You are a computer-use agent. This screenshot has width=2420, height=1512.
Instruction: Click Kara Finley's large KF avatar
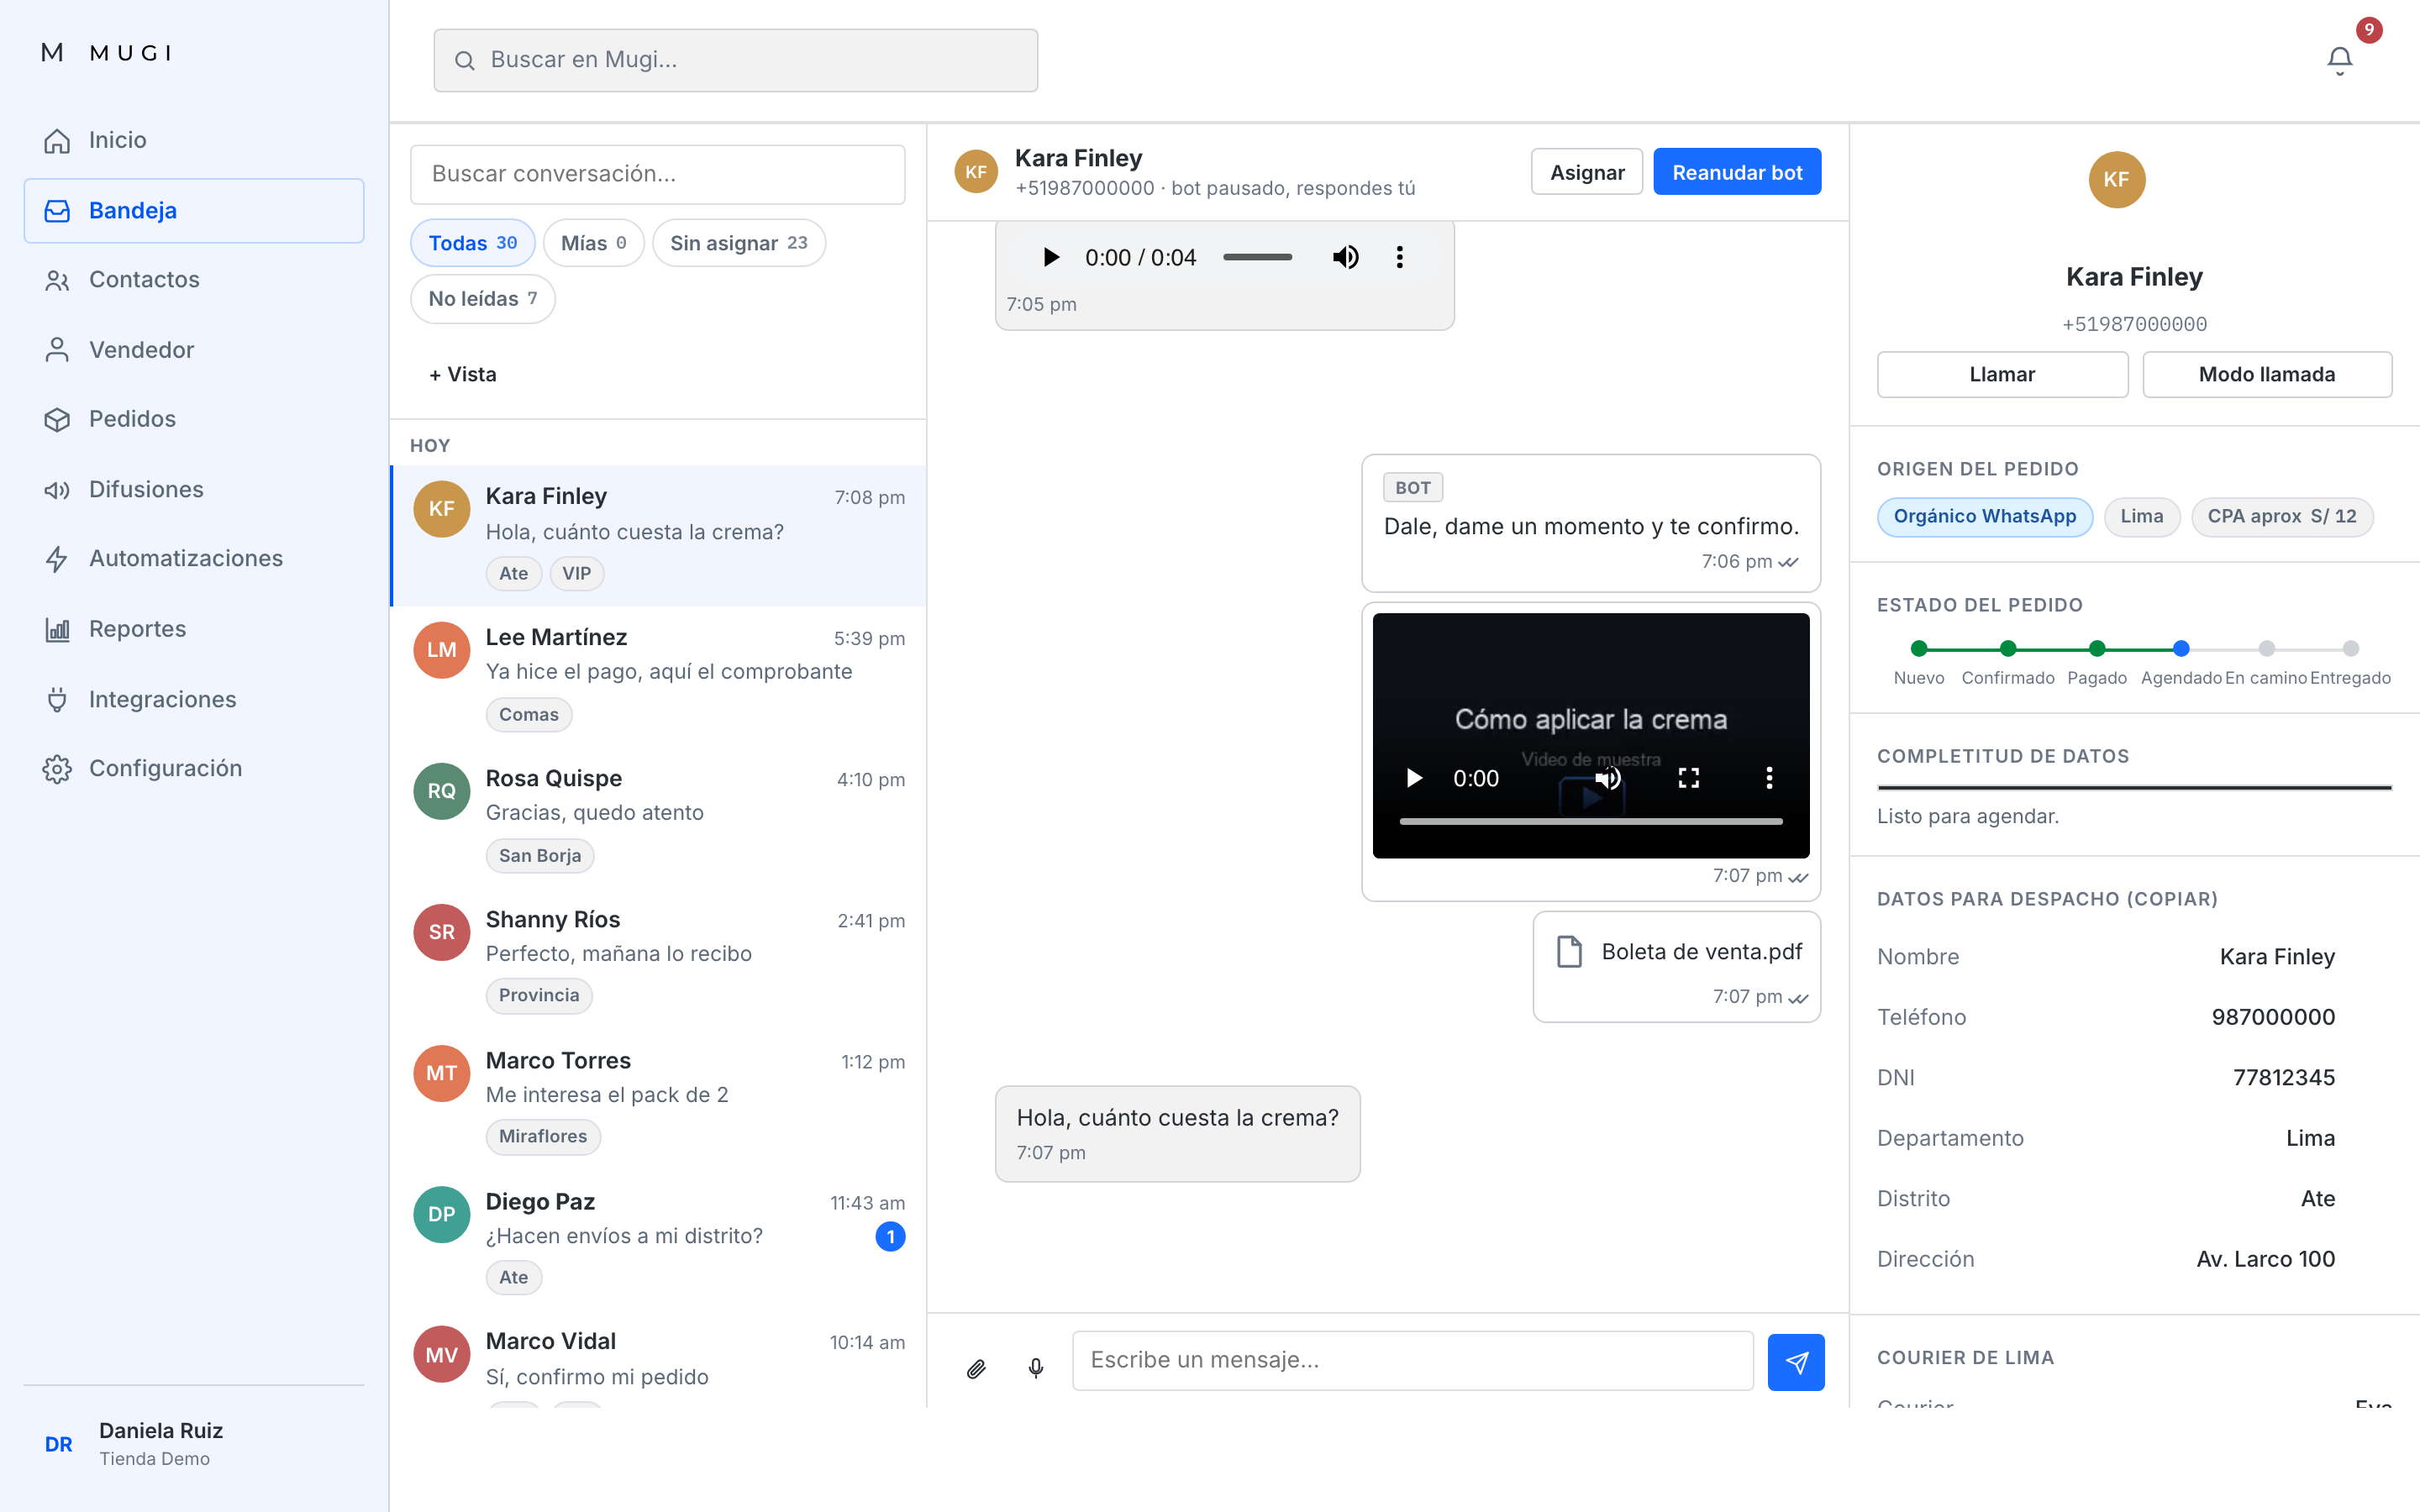click(x=2116, y=180)
